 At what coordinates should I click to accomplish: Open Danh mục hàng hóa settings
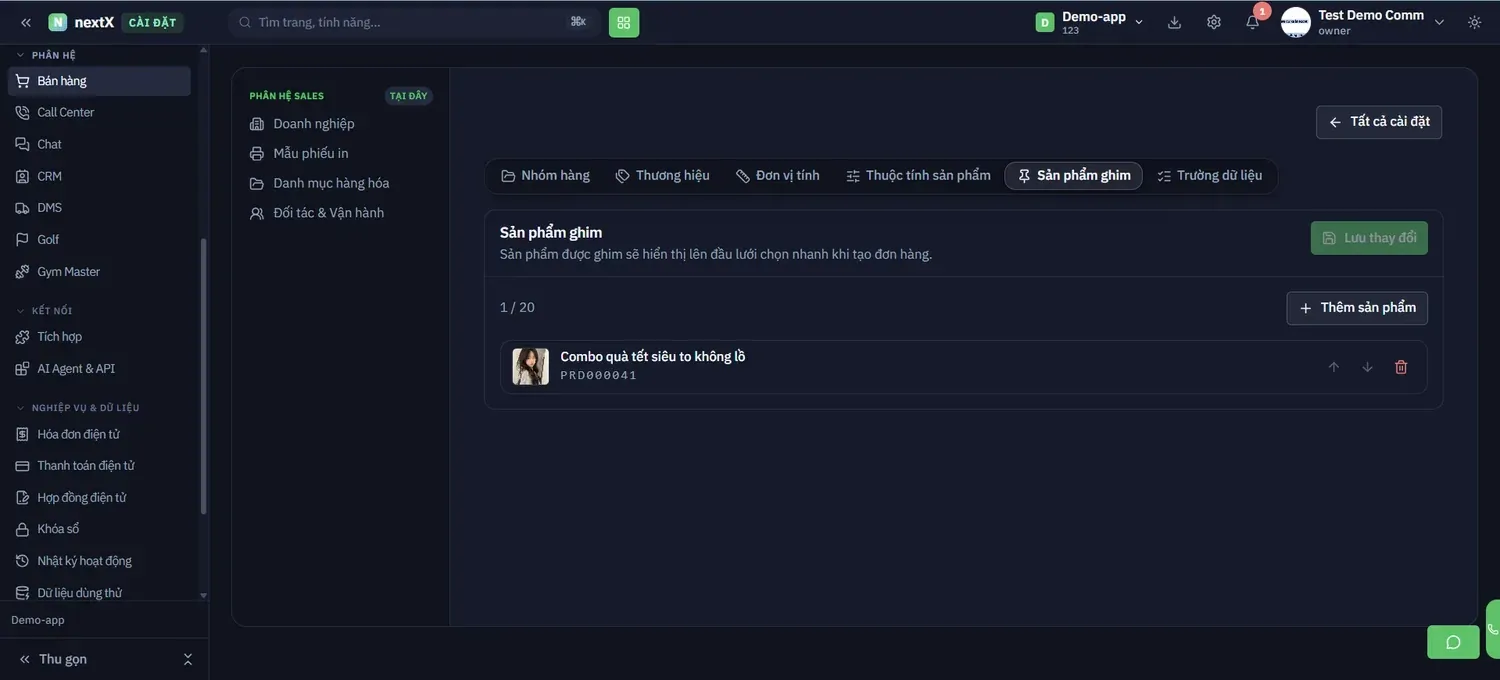[340, 184]
